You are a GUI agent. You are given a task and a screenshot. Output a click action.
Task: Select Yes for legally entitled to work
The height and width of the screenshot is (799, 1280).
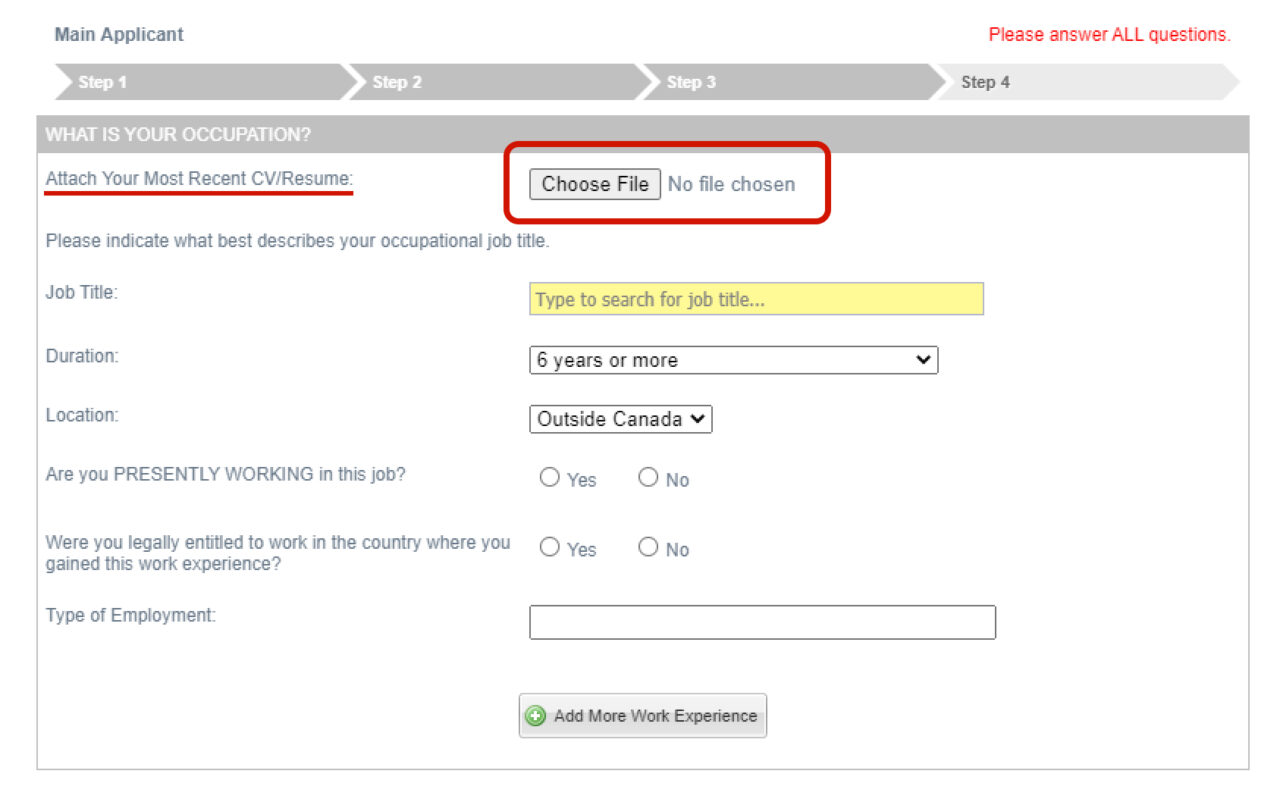pyautogui.click(x=549, y=547)
